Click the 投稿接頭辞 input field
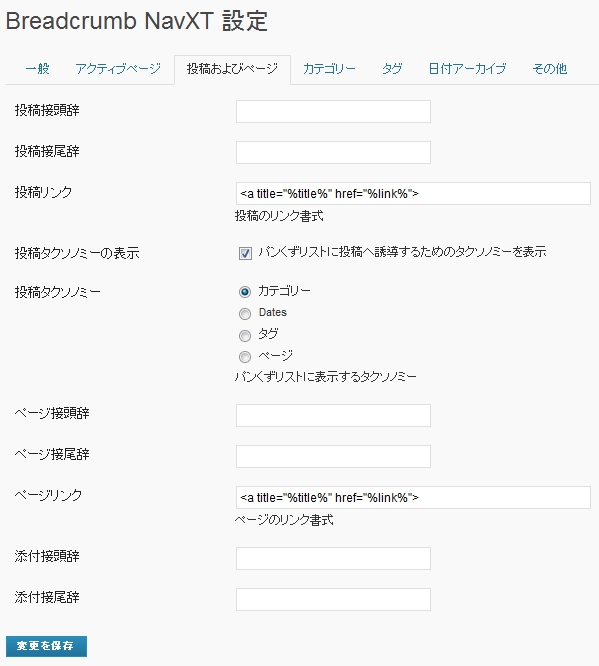 tap(333, 112)
